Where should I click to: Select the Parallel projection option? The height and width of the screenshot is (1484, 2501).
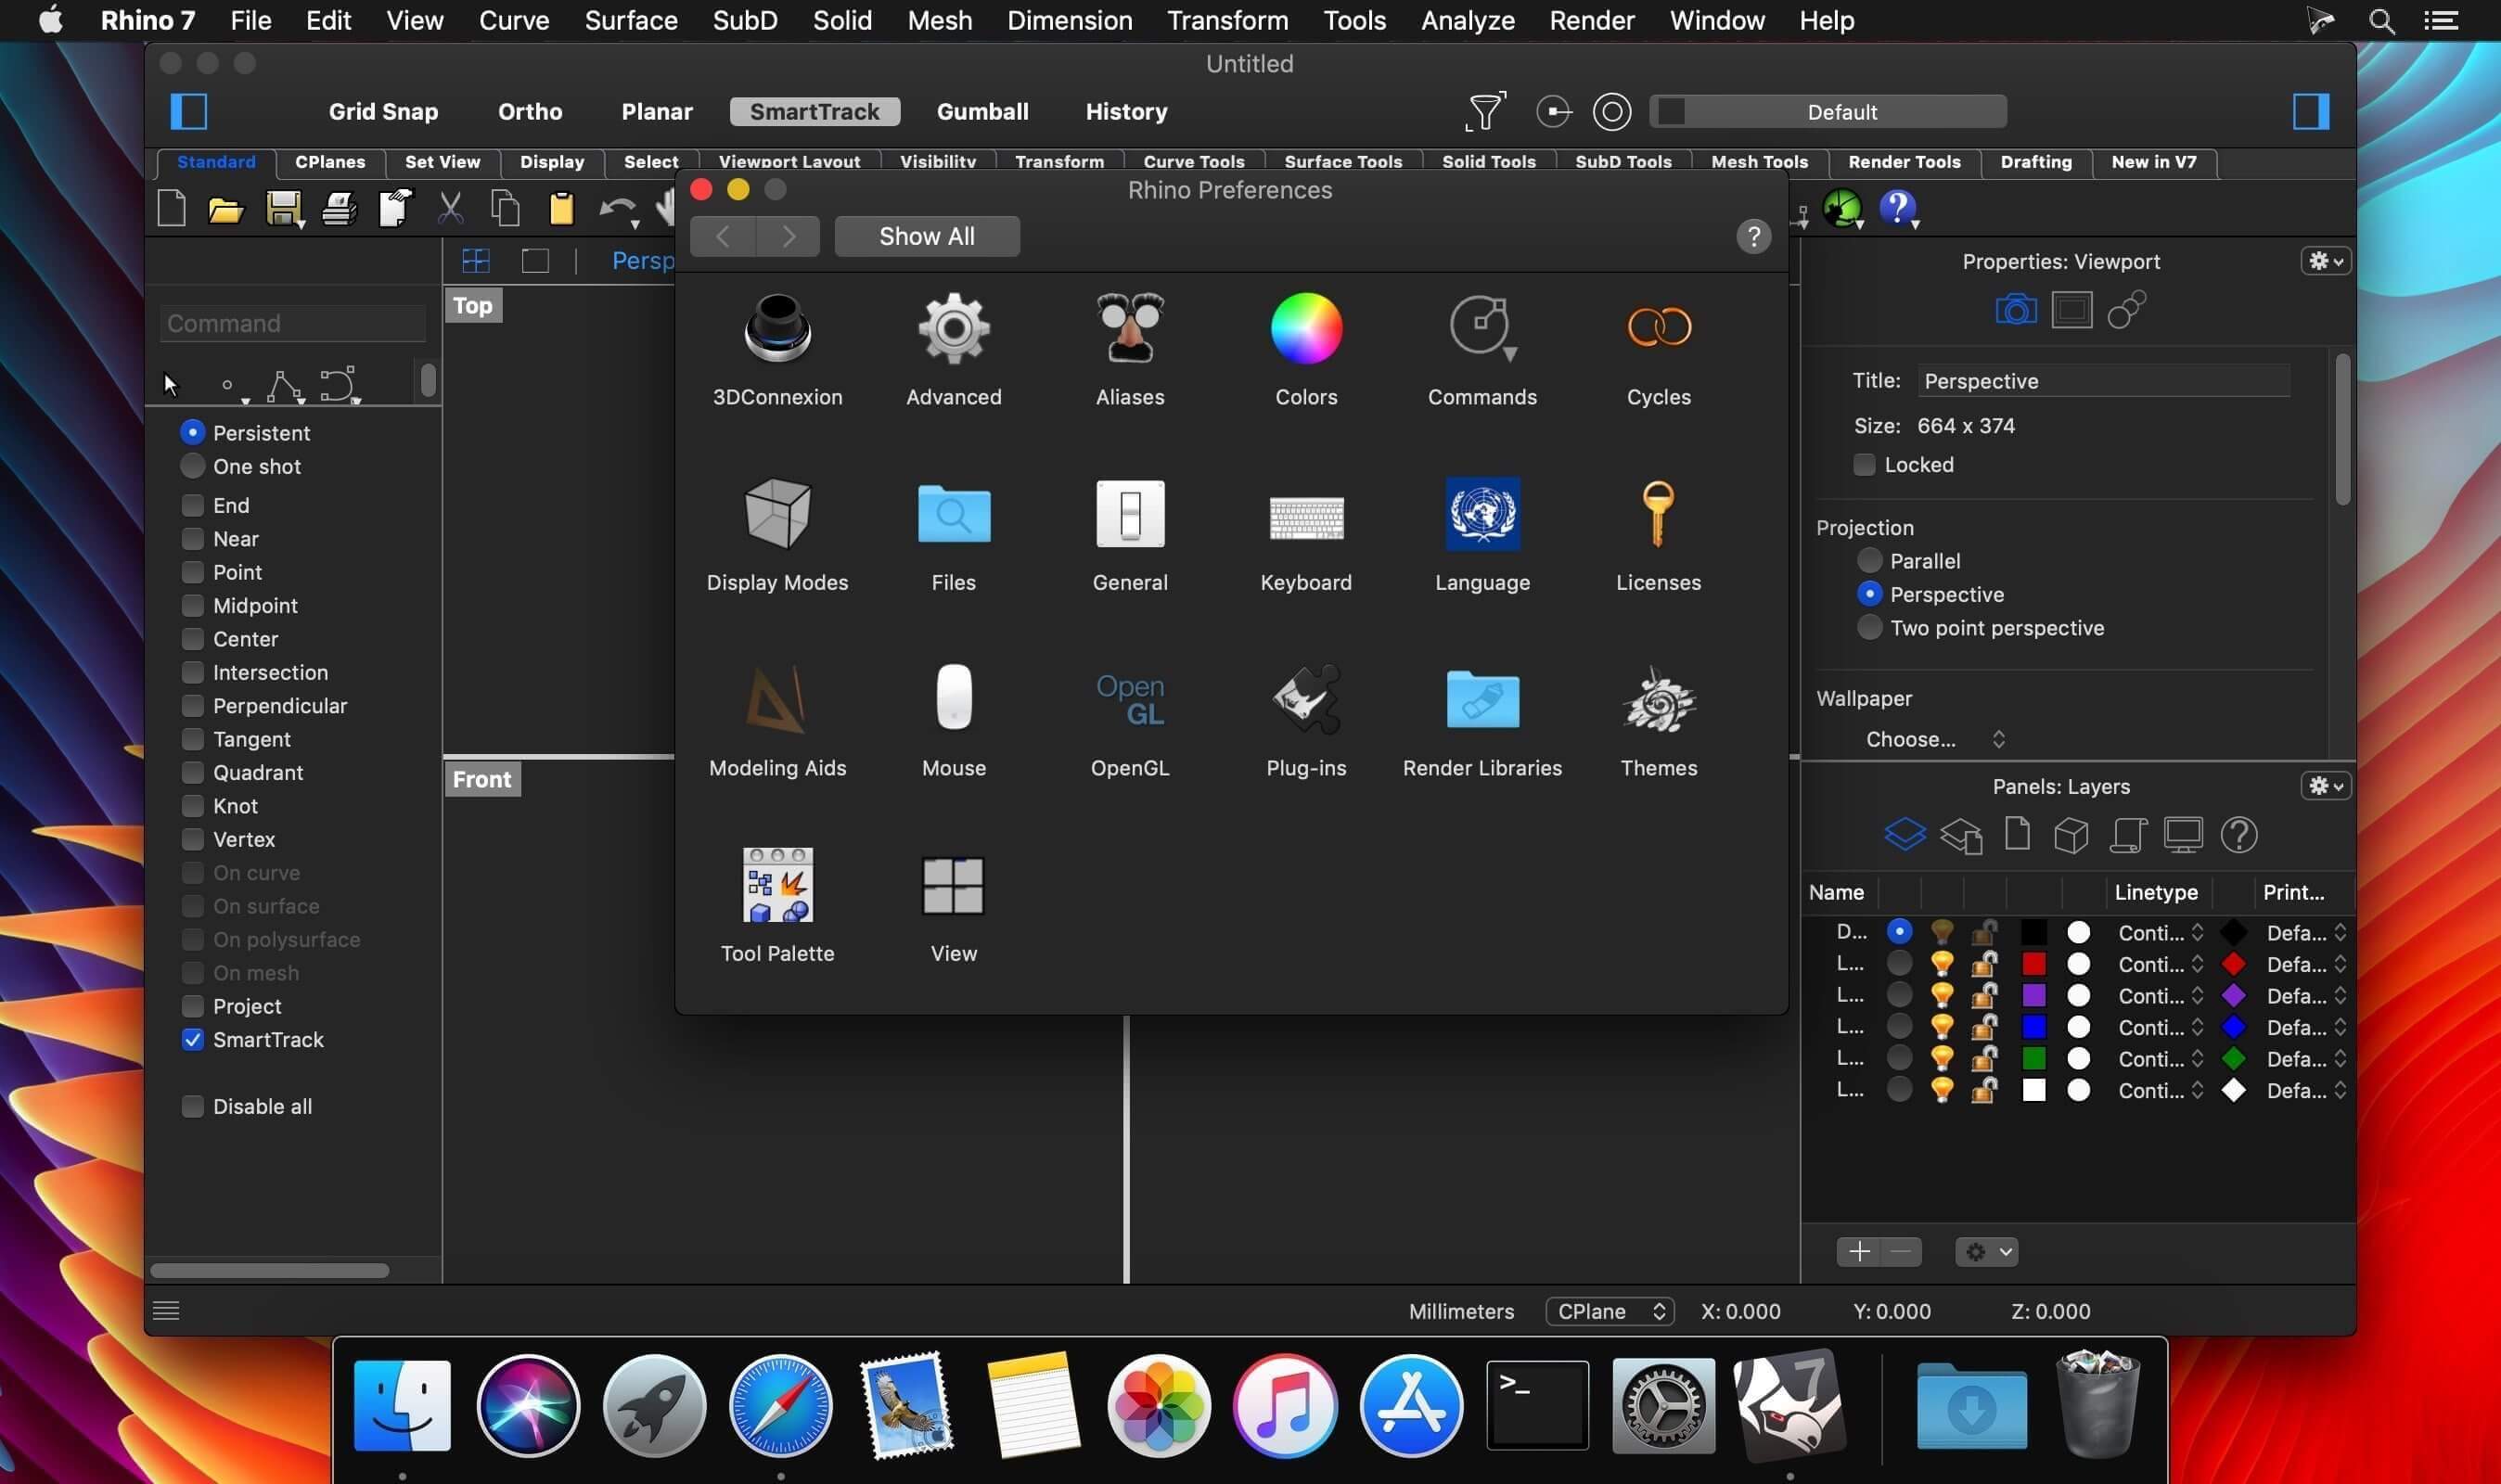(x=1868, y=560)
